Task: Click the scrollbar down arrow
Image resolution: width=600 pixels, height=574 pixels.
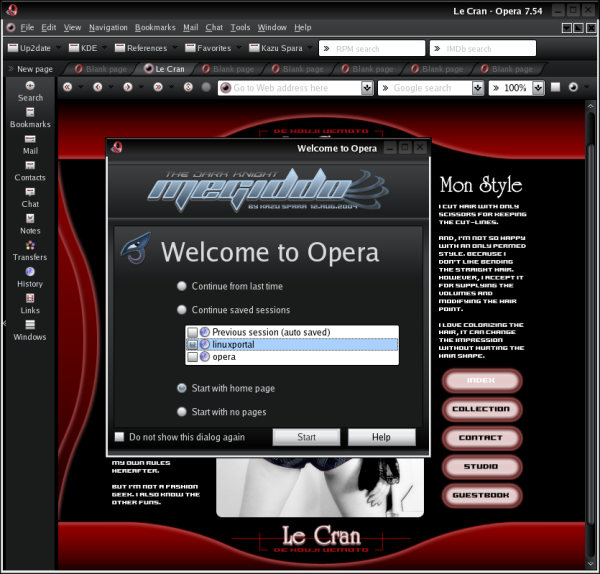Action: click(x=591, y=564)
